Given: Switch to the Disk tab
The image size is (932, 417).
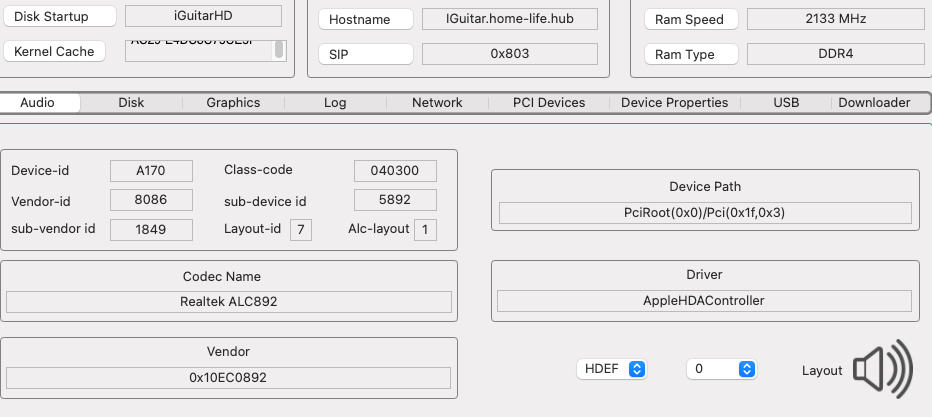Looking at the screenshot, I should pos(131,103).
